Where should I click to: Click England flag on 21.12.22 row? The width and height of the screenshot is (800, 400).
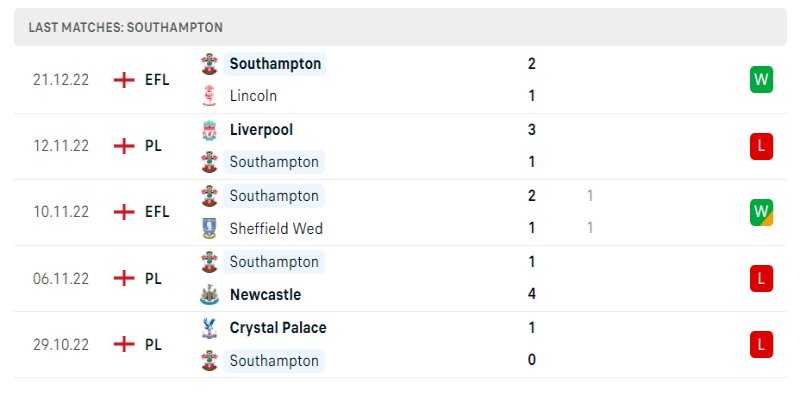(x=124, y=80)
